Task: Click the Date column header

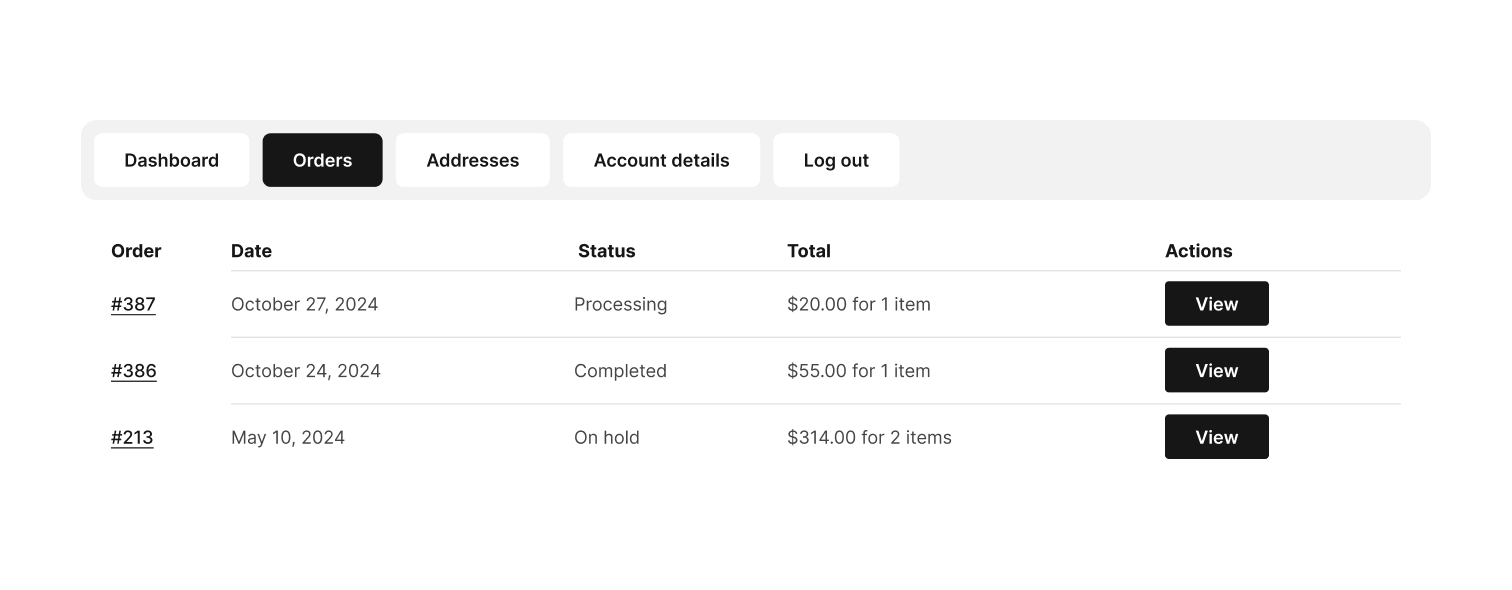Action: click(x=251, y=251)
